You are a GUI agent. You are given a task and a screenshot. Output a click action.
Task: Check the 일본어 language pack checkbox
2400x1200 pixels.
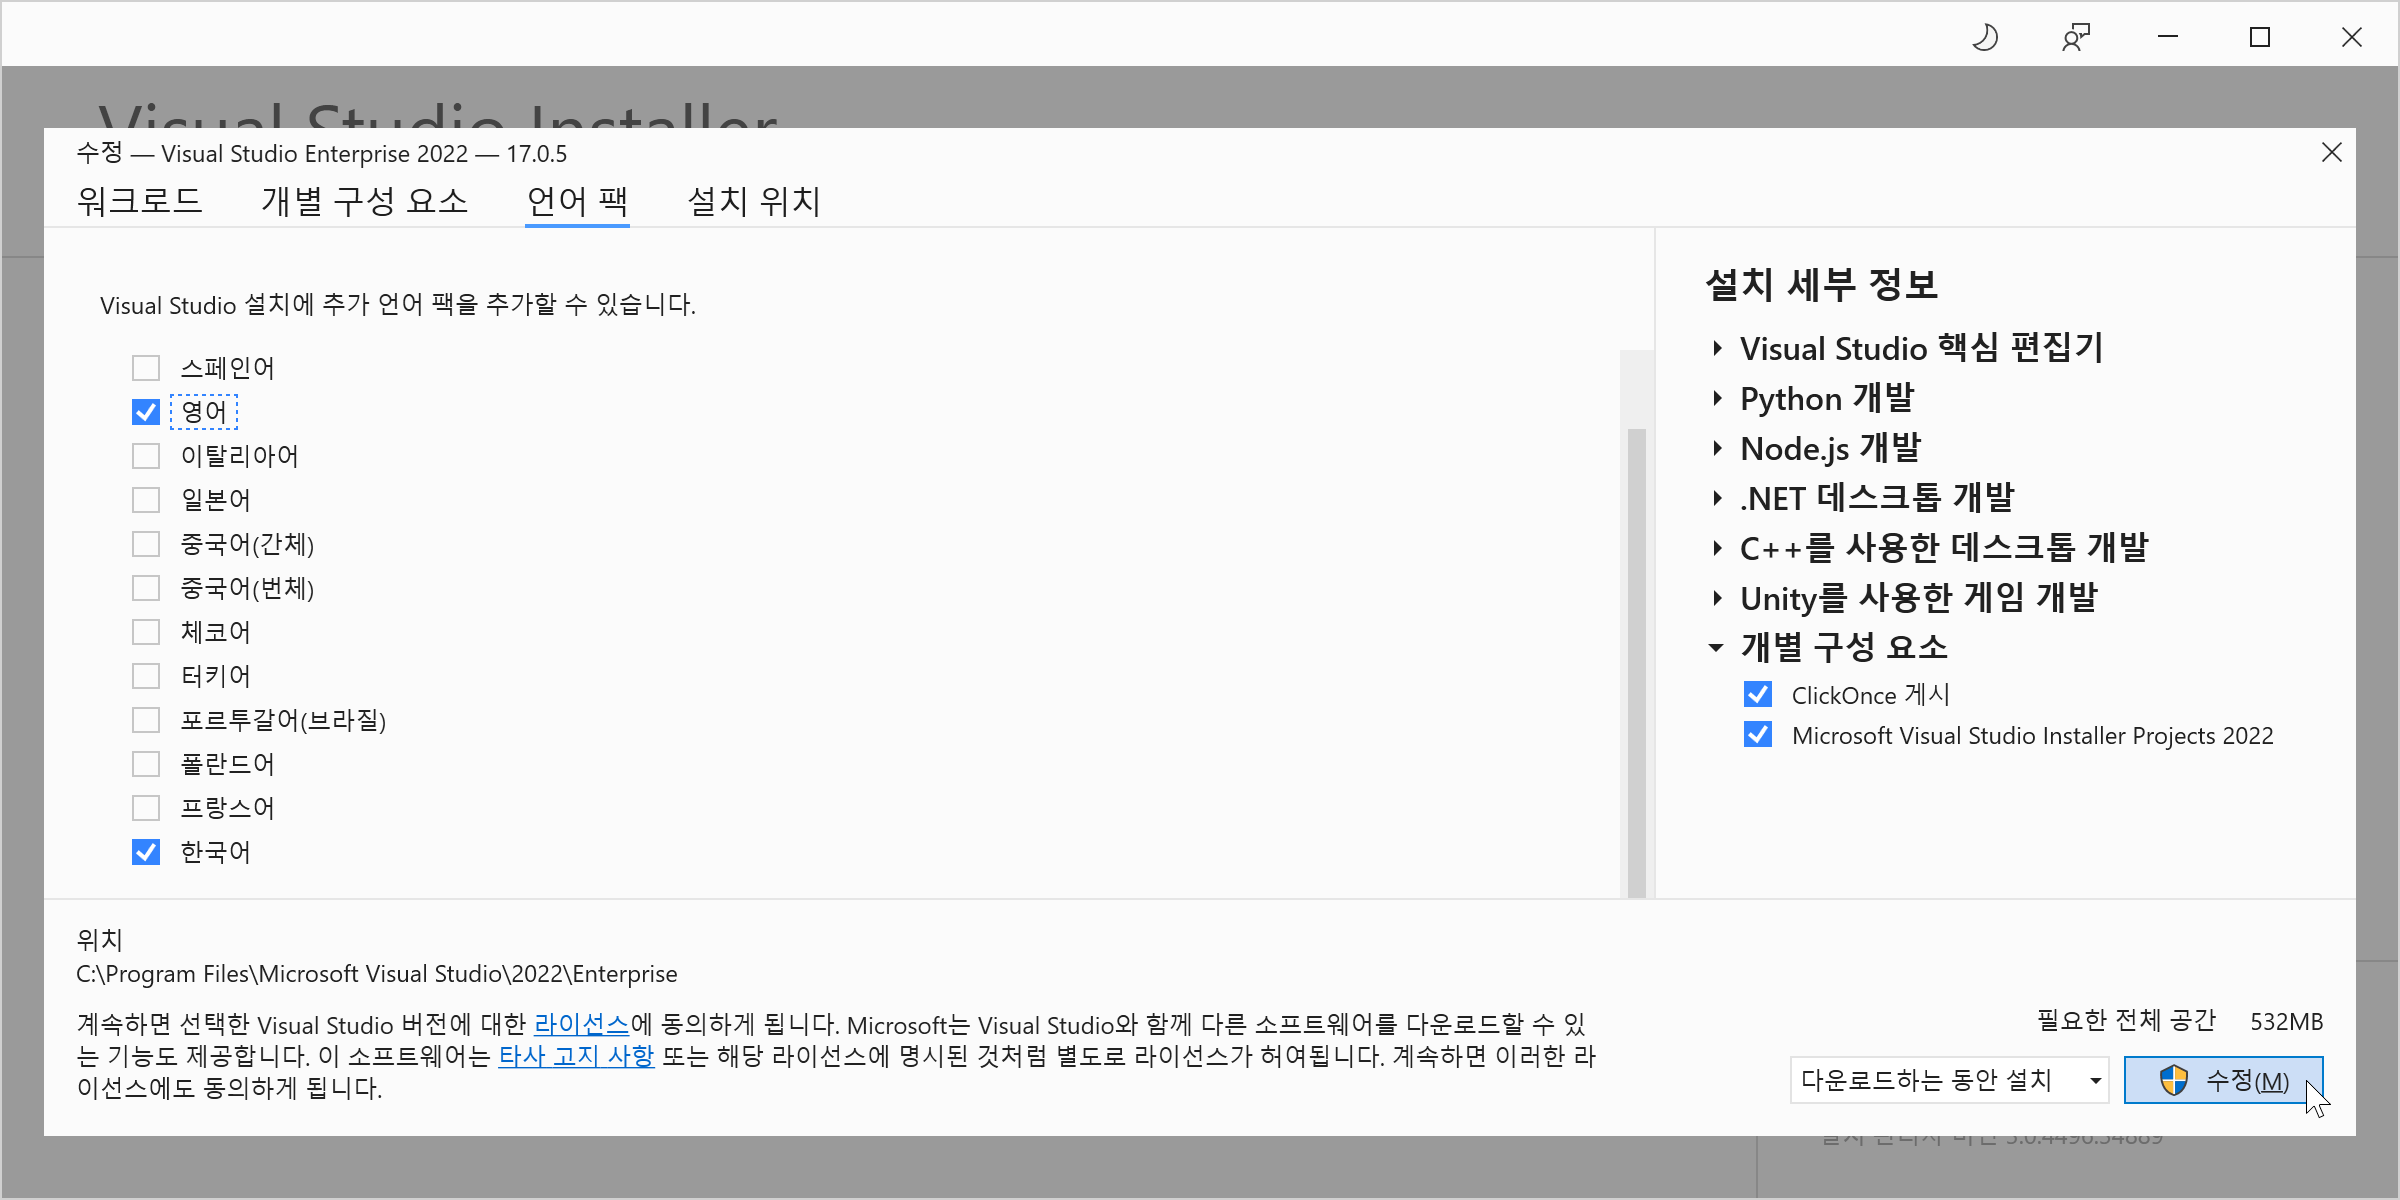(146, 500)
